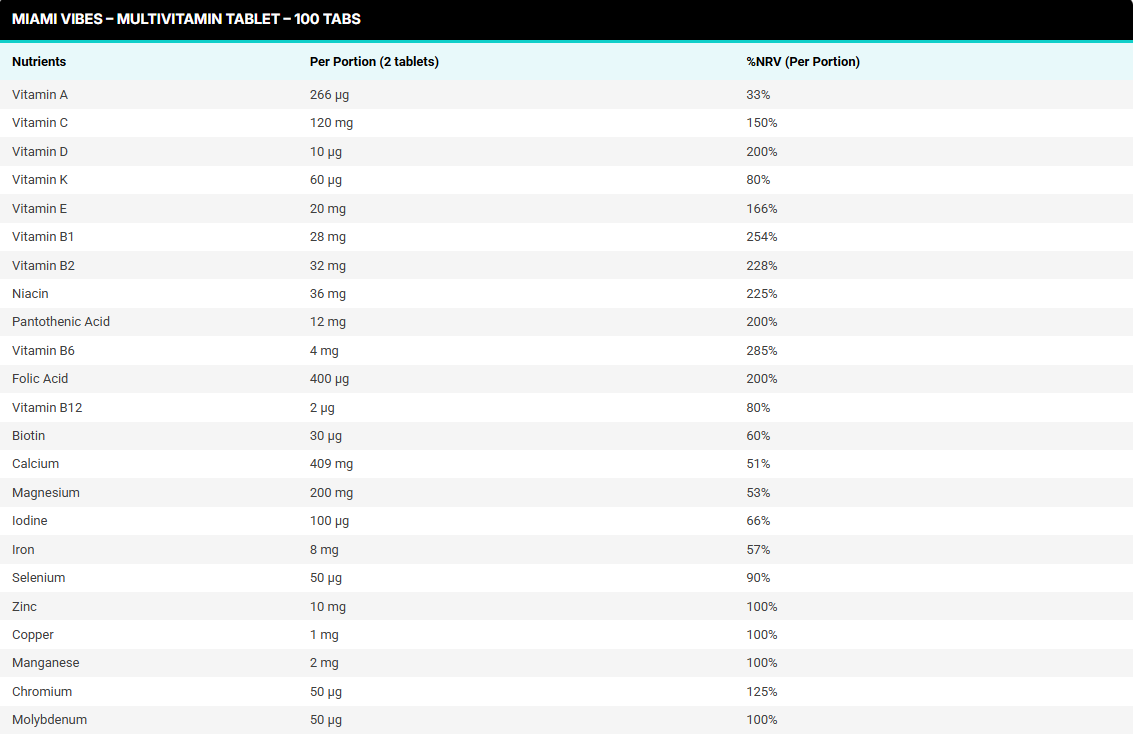This screenshot has width=1134, height=738.
Task: Click the Nutrients column header
Action: coord(39,62)
